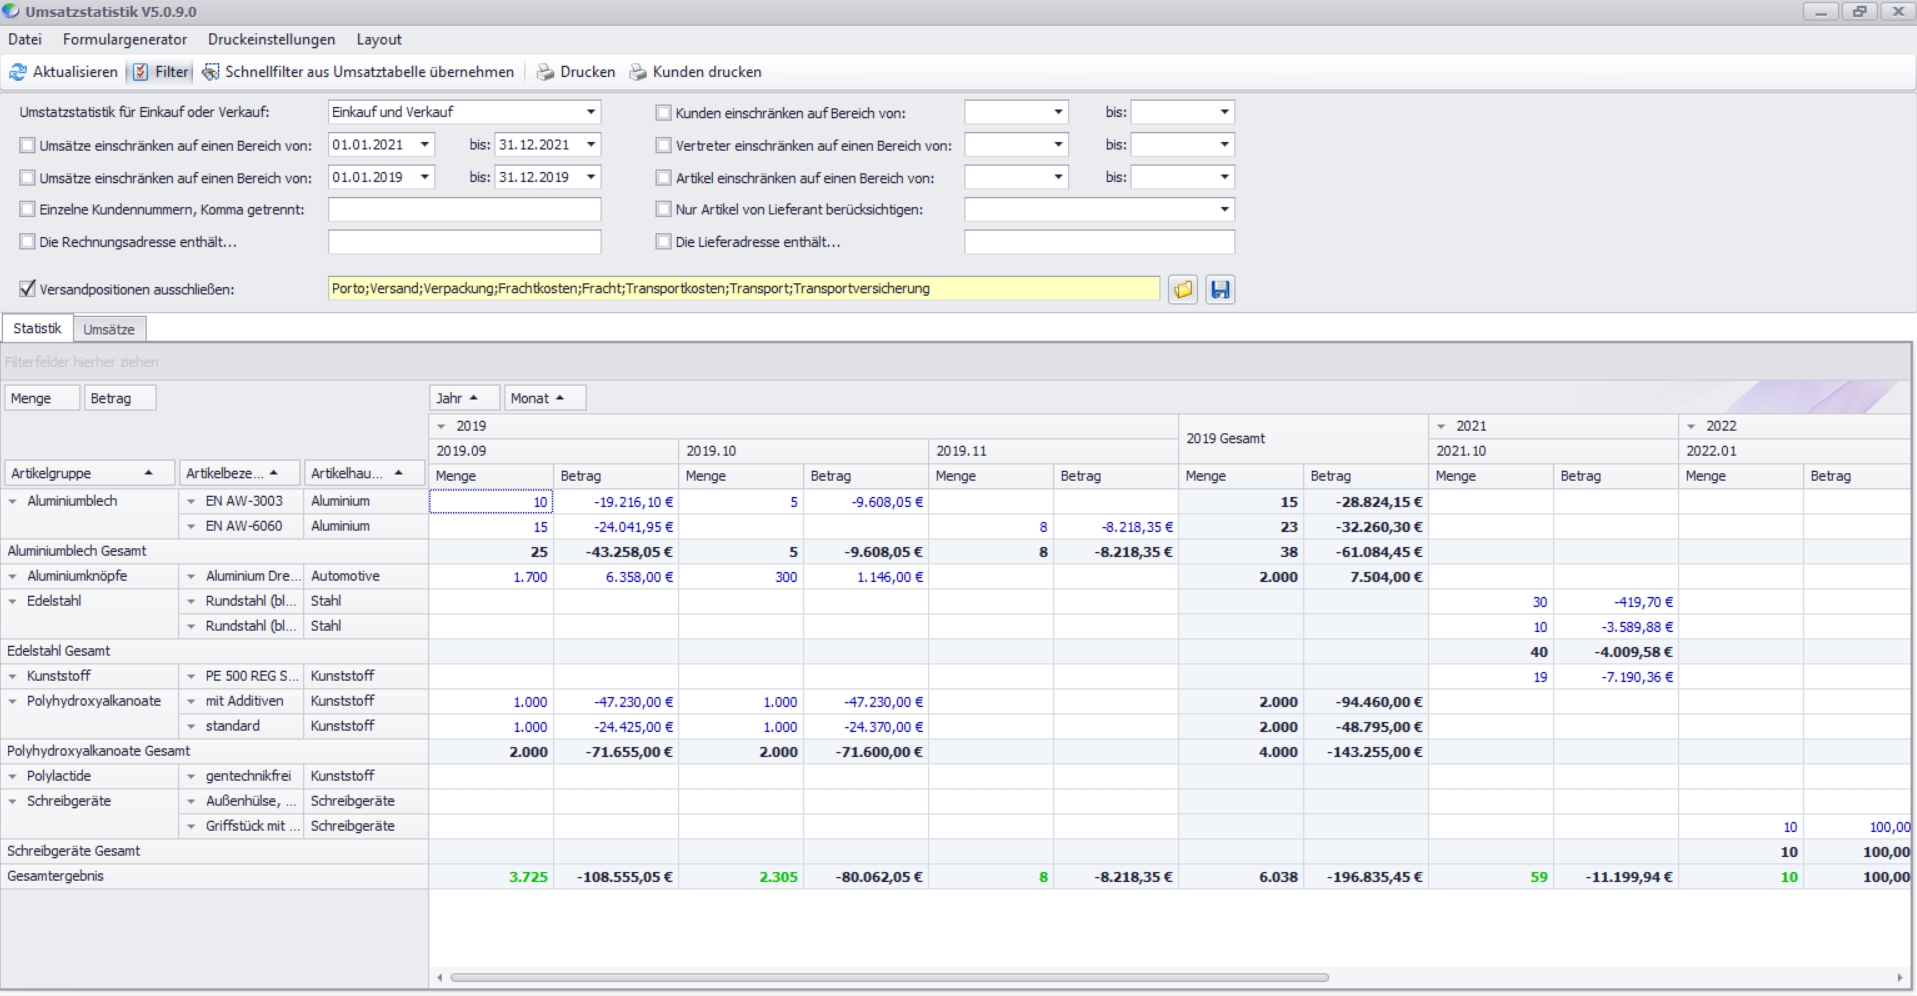1917x996 pixels.
Task: Click the blue save disk icon
Action: click(1220, 289)
